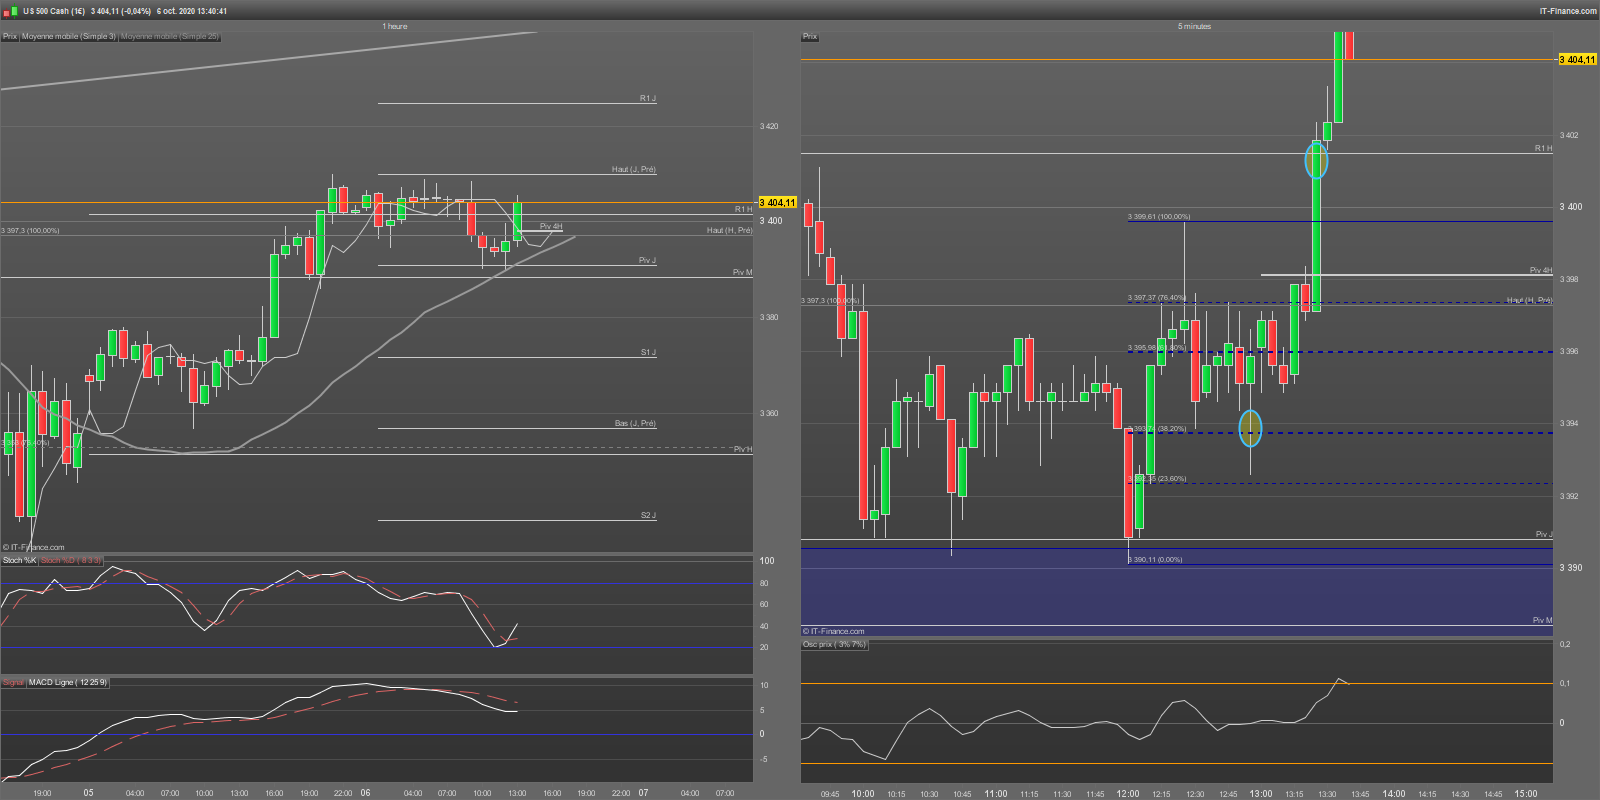Screen dimensions: 1600x800
Task: Select the US 500 Cash (1€) instrument title
Action: 54,11
